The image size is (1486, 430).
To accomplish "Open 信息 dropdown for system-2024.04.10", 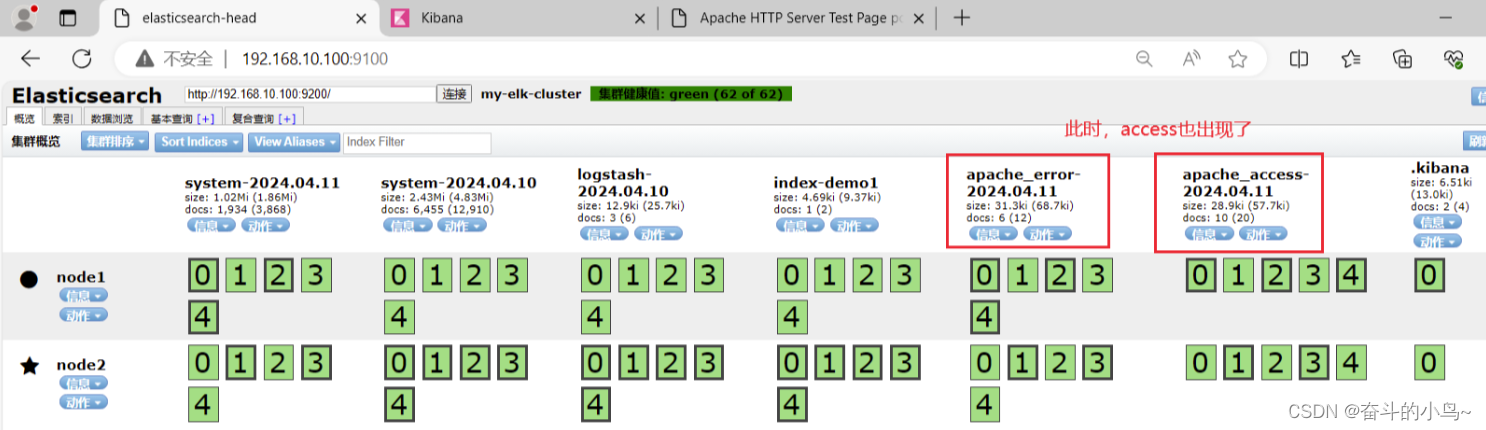I will coord(407,226).
